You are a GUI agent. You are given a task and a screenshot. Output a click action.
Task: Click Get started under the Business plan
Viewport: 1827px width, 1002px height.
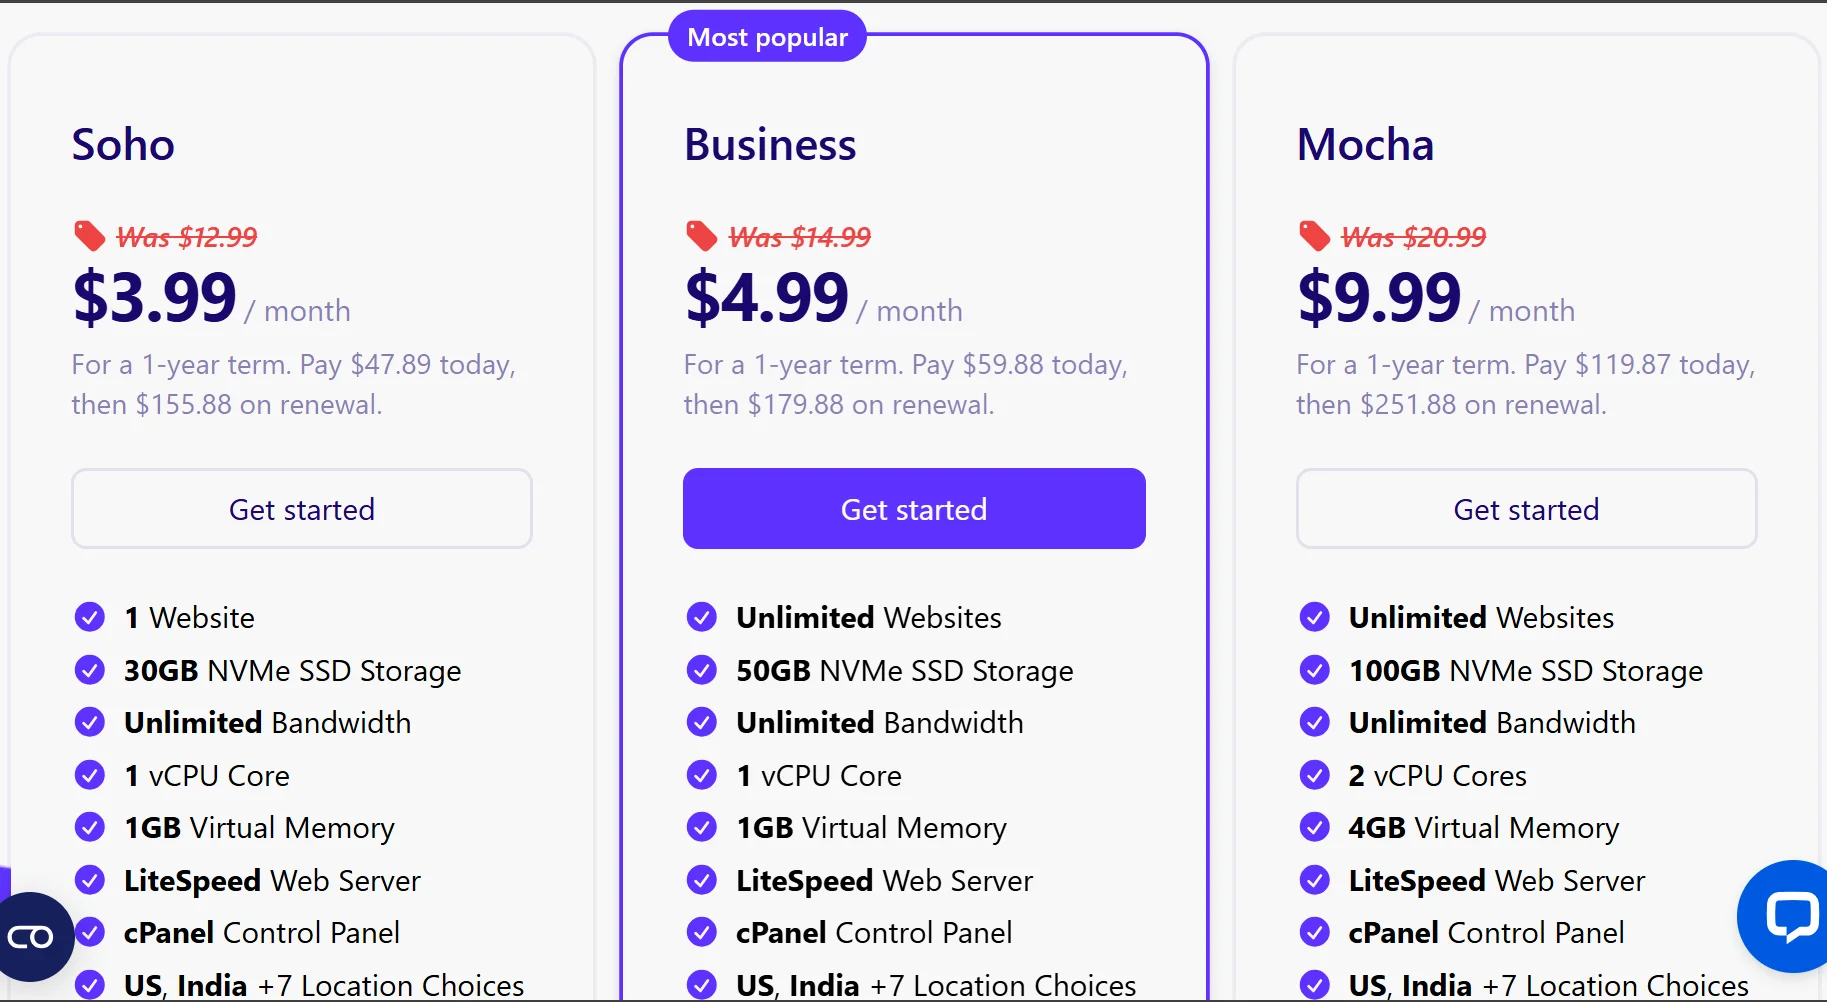click(914, 509)
